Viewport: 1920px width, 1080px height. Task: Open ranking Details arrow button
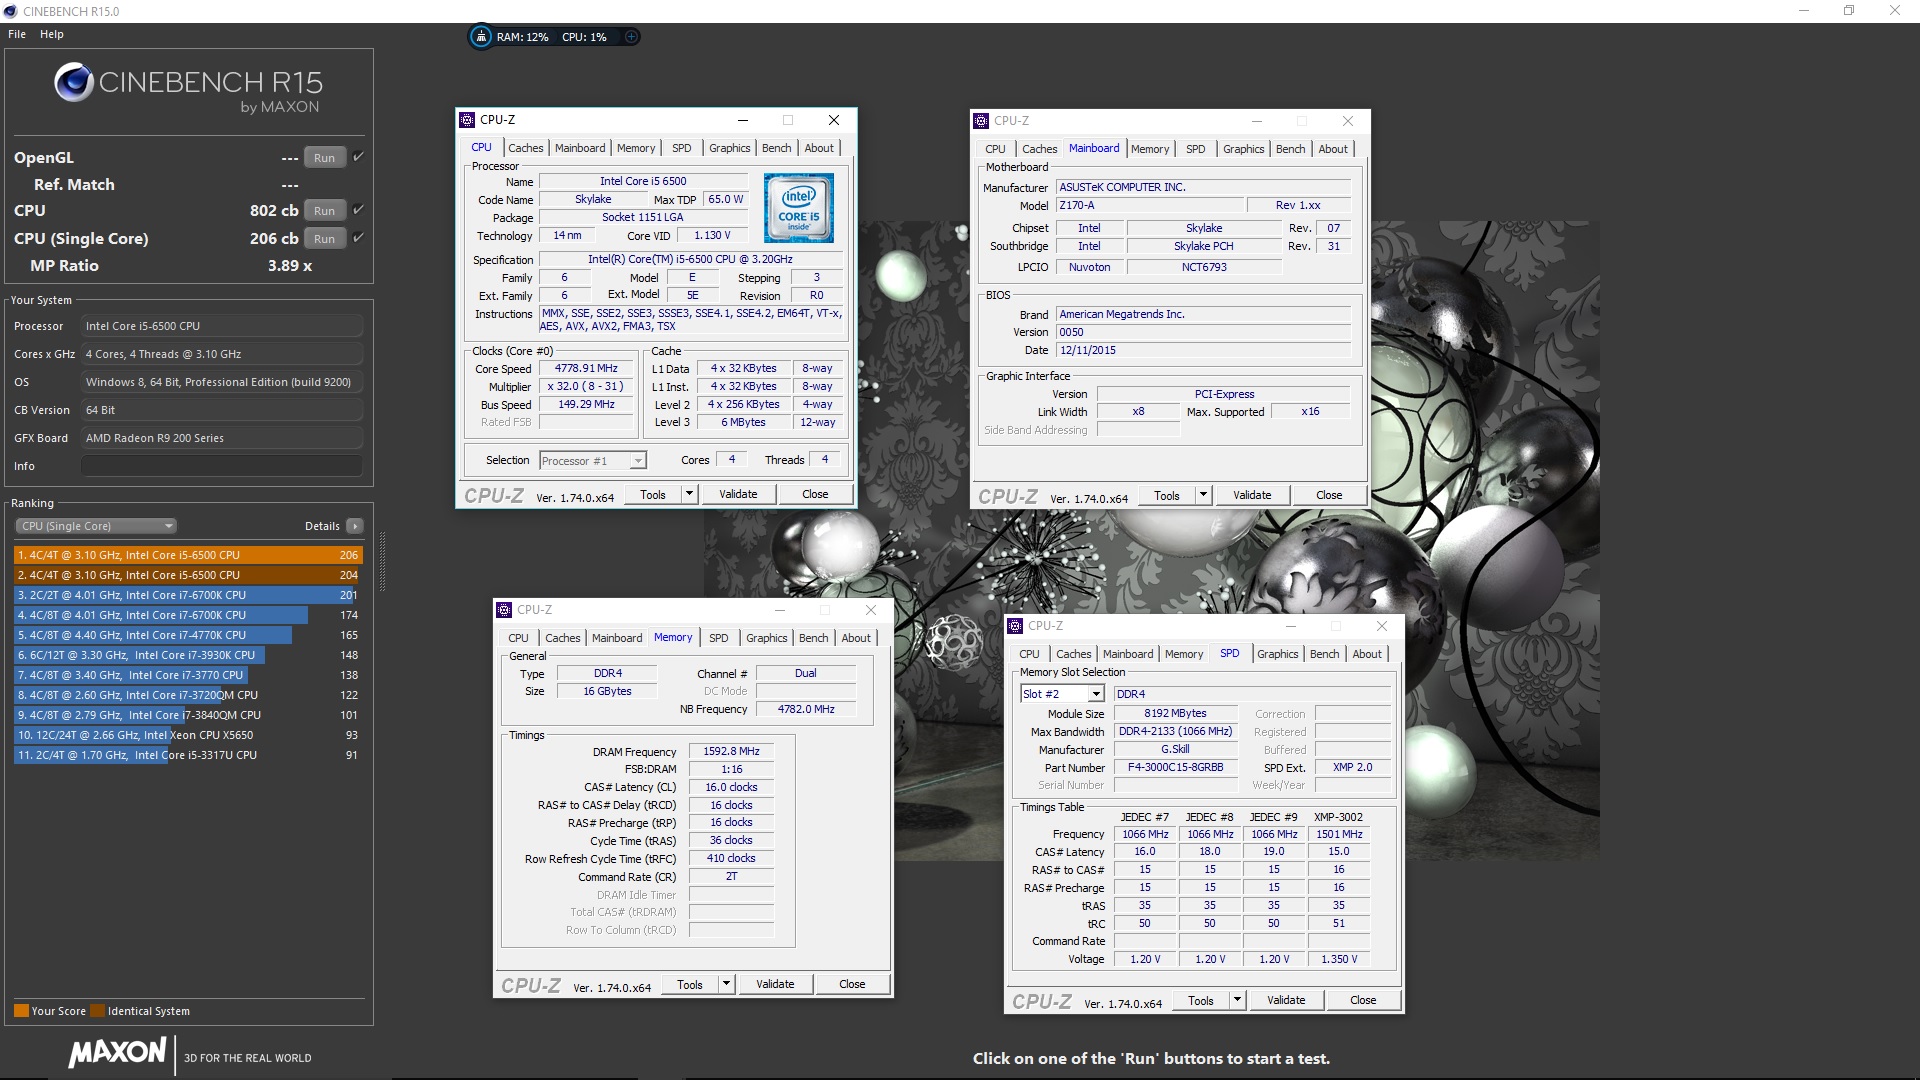point(355,526)
